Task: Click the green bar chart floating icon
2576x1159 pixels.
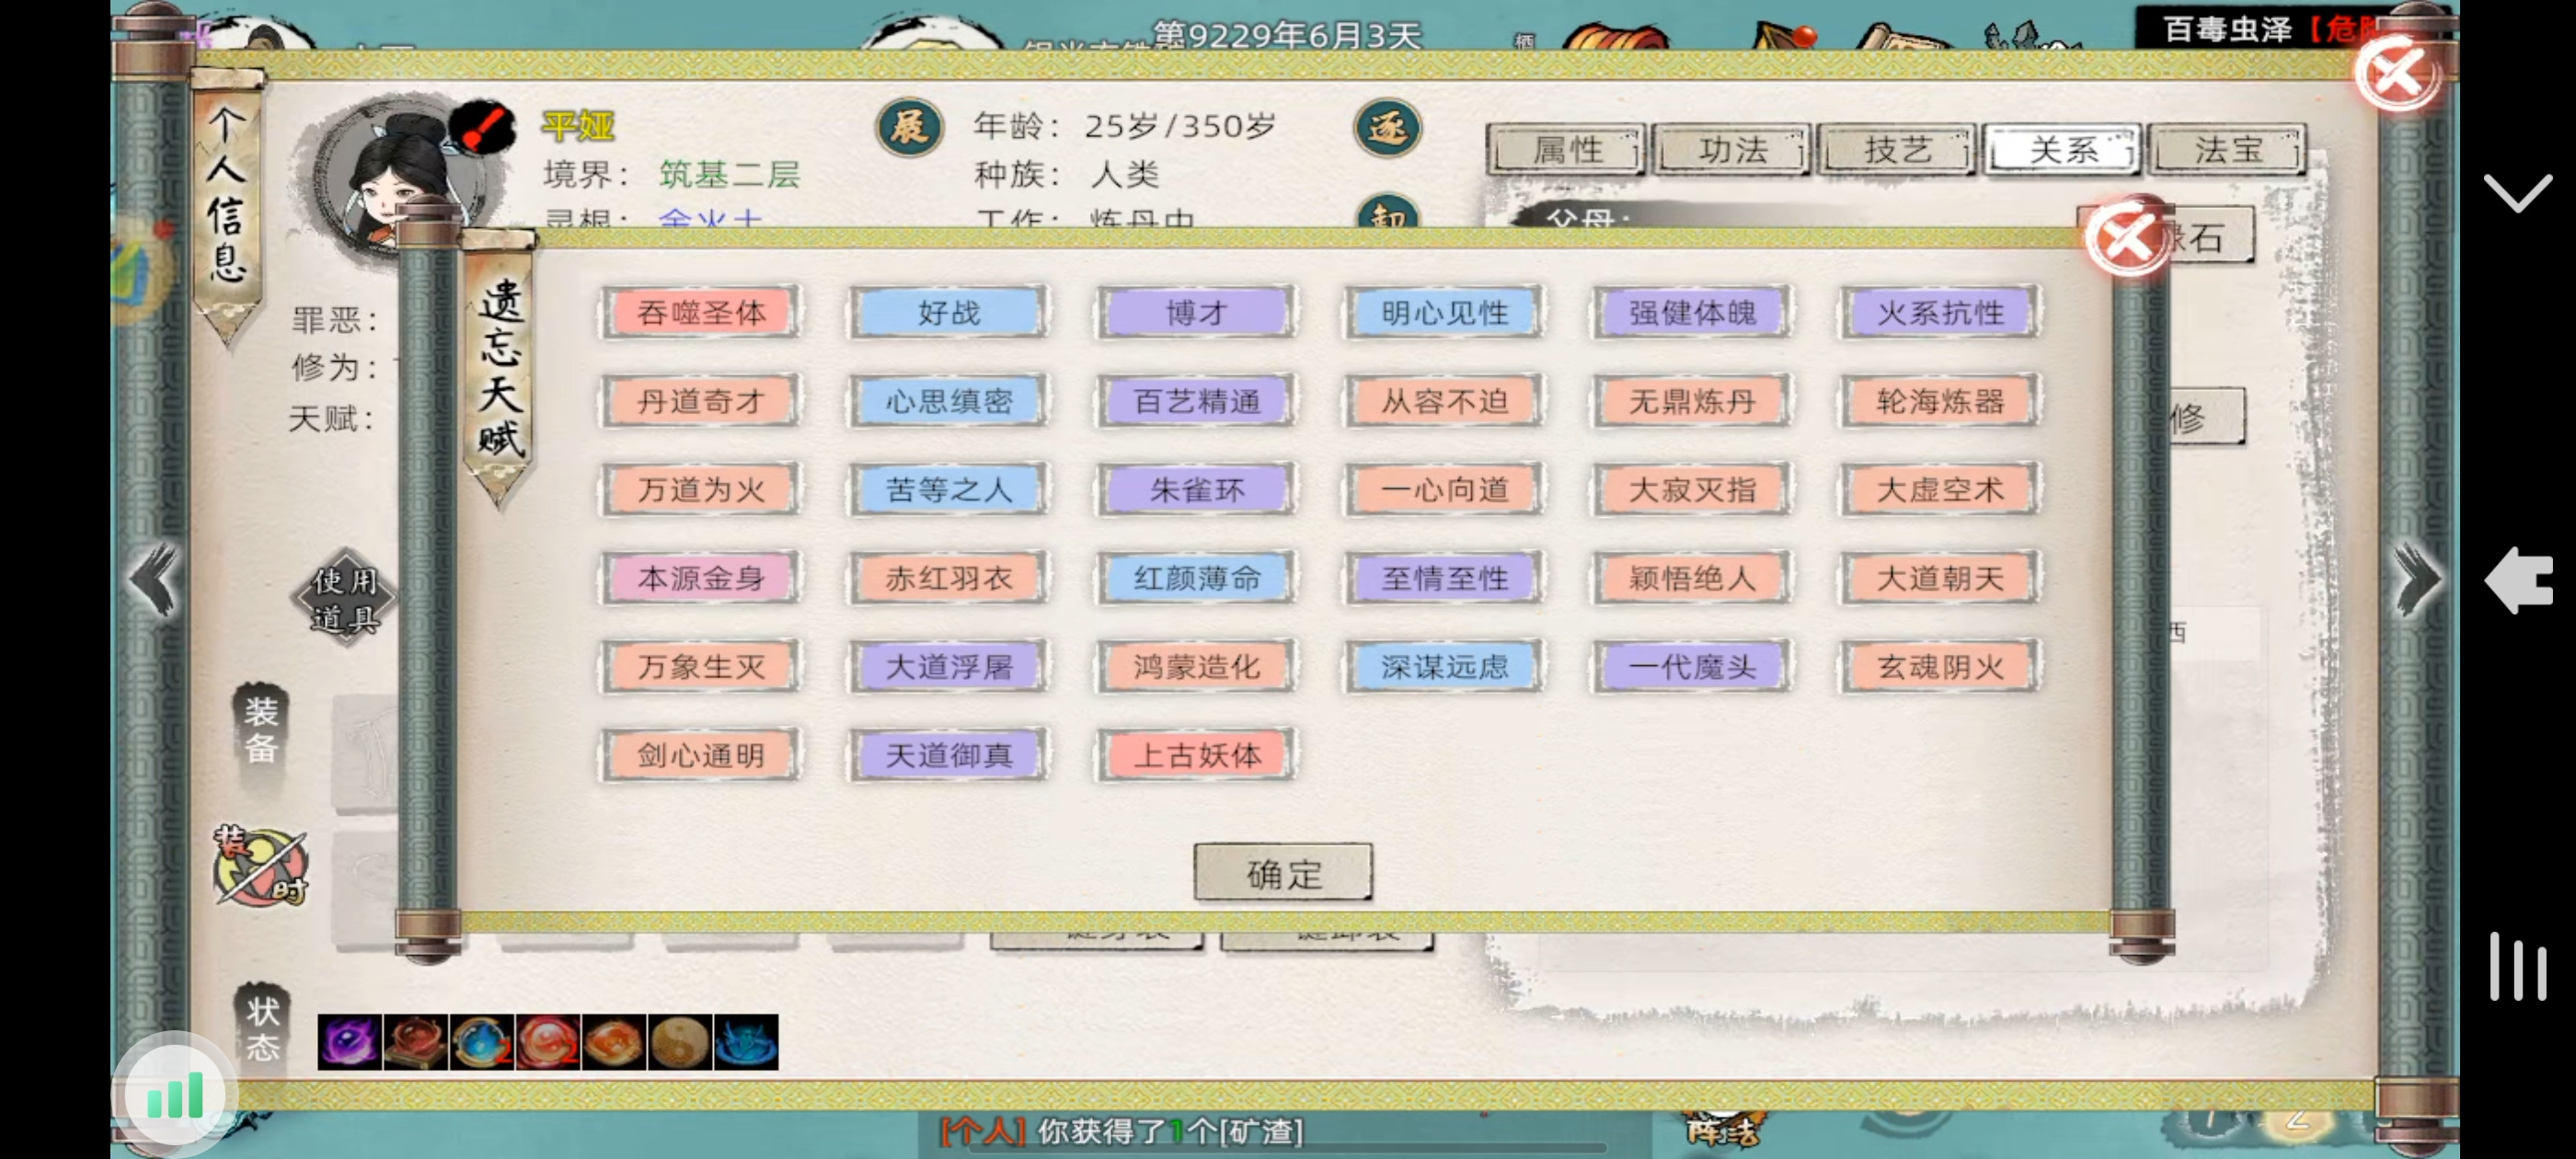Action: (x=175, y=1096)
